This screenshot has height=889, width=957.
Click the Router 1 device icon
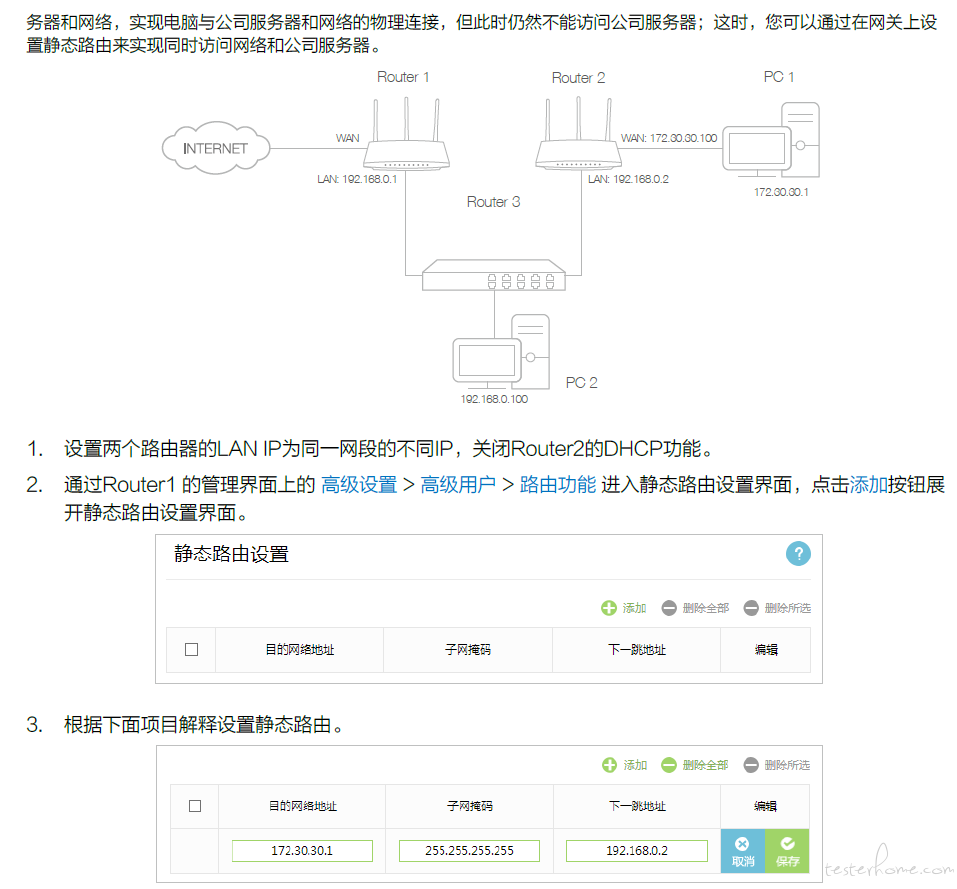point(406,134)
